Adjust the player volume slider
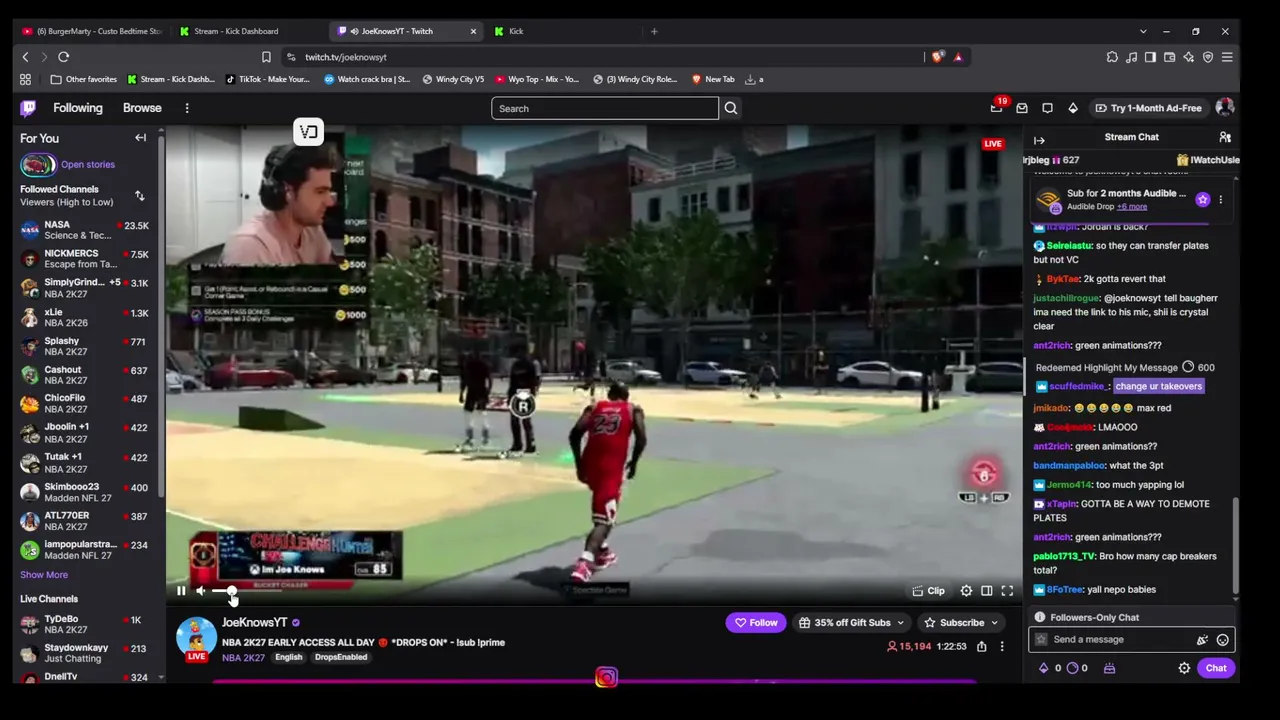 pos(247,591)
